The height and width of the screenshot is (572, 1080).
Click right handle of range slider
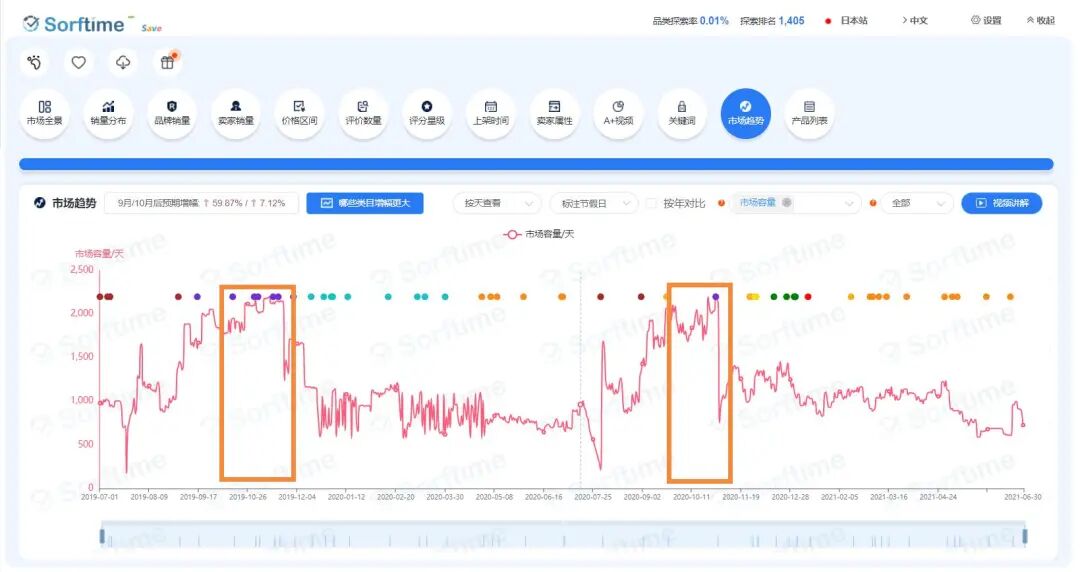(1025, 536)
